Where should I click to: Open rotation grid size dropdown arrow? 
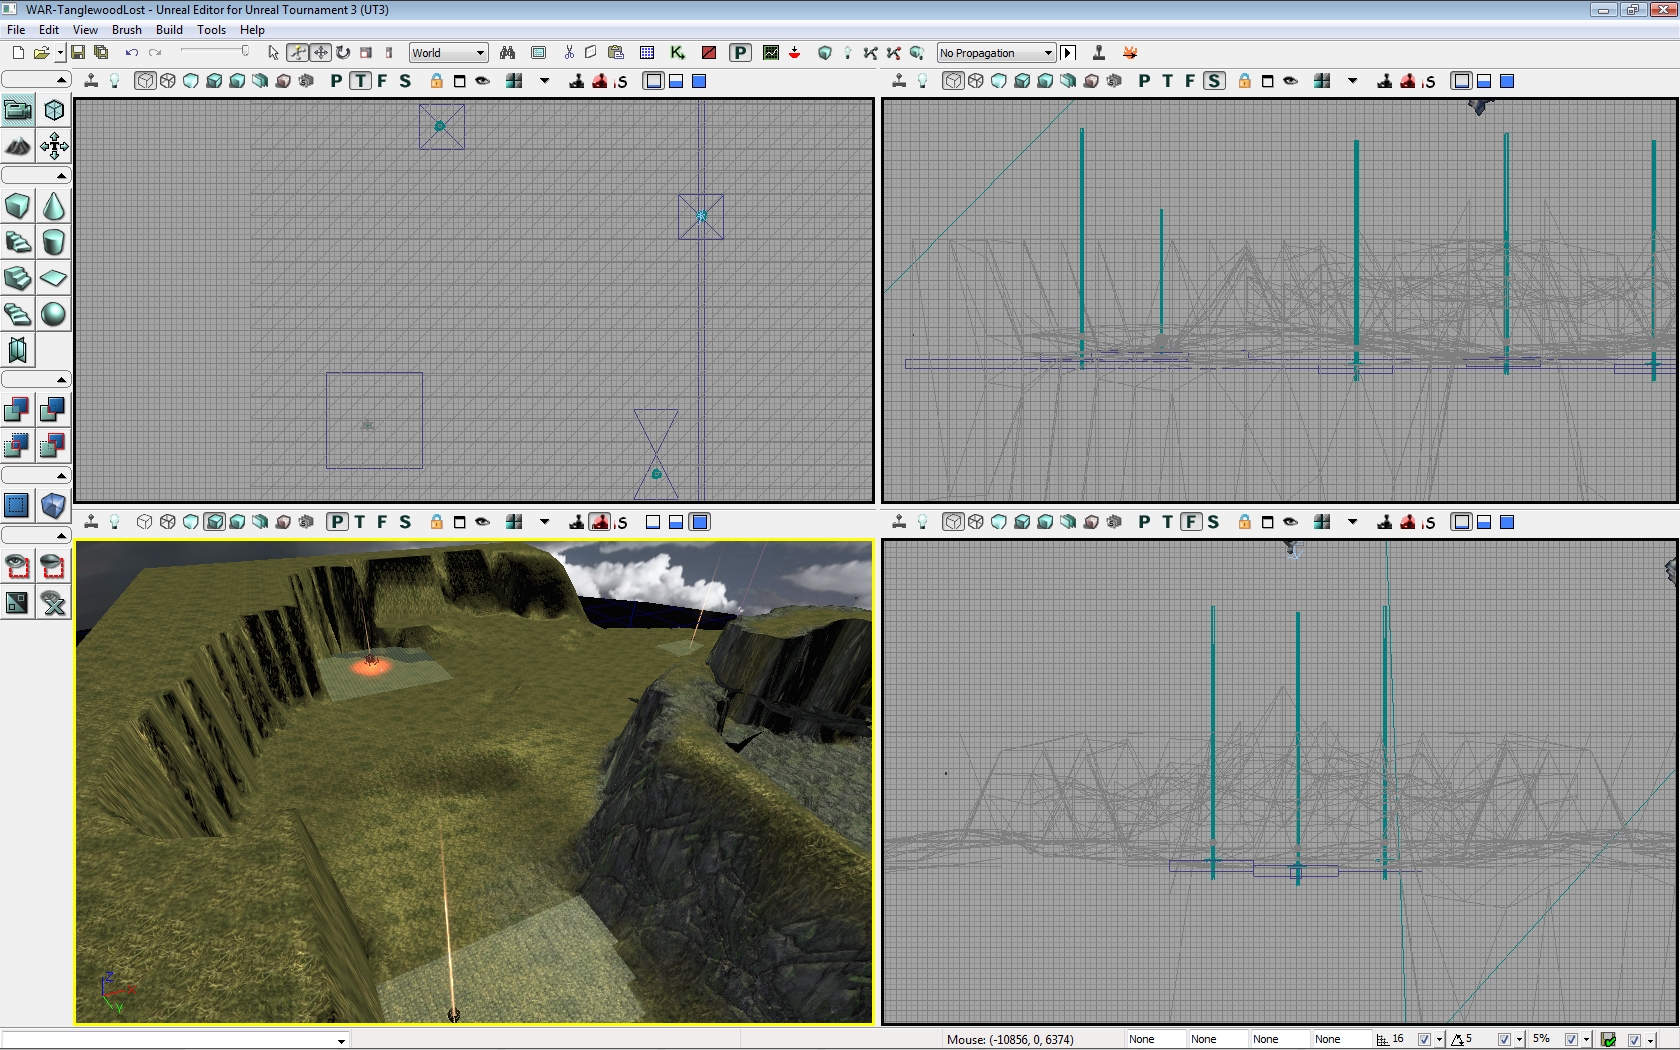(1518, 1040)
